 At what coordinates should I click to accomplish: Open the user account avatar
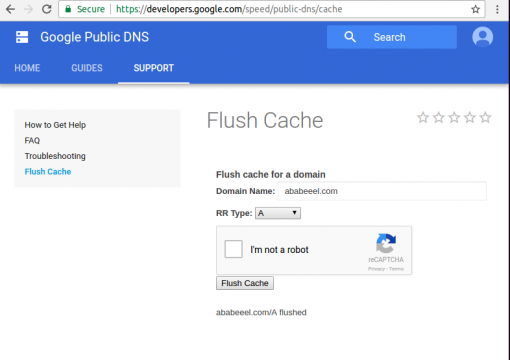click(482, 37)
